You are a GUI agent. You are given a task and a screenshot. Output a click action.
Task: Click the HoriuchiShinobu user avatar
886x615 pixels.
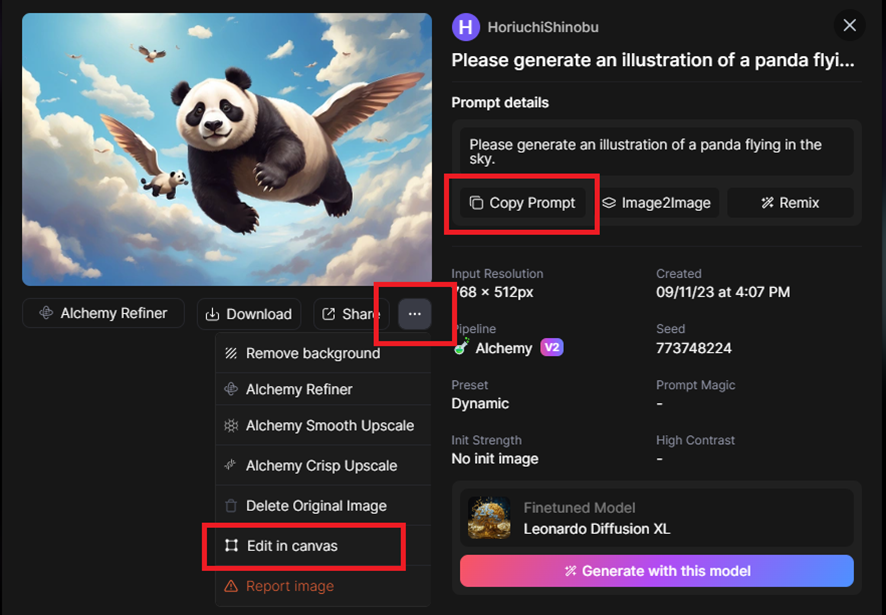coord(466,27)
